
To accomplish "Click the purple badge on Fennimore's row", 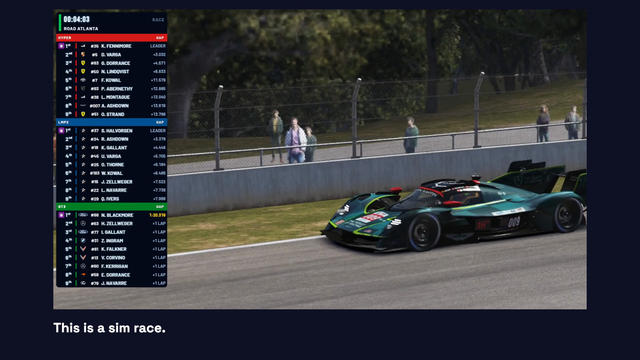I will coord(61,46).
